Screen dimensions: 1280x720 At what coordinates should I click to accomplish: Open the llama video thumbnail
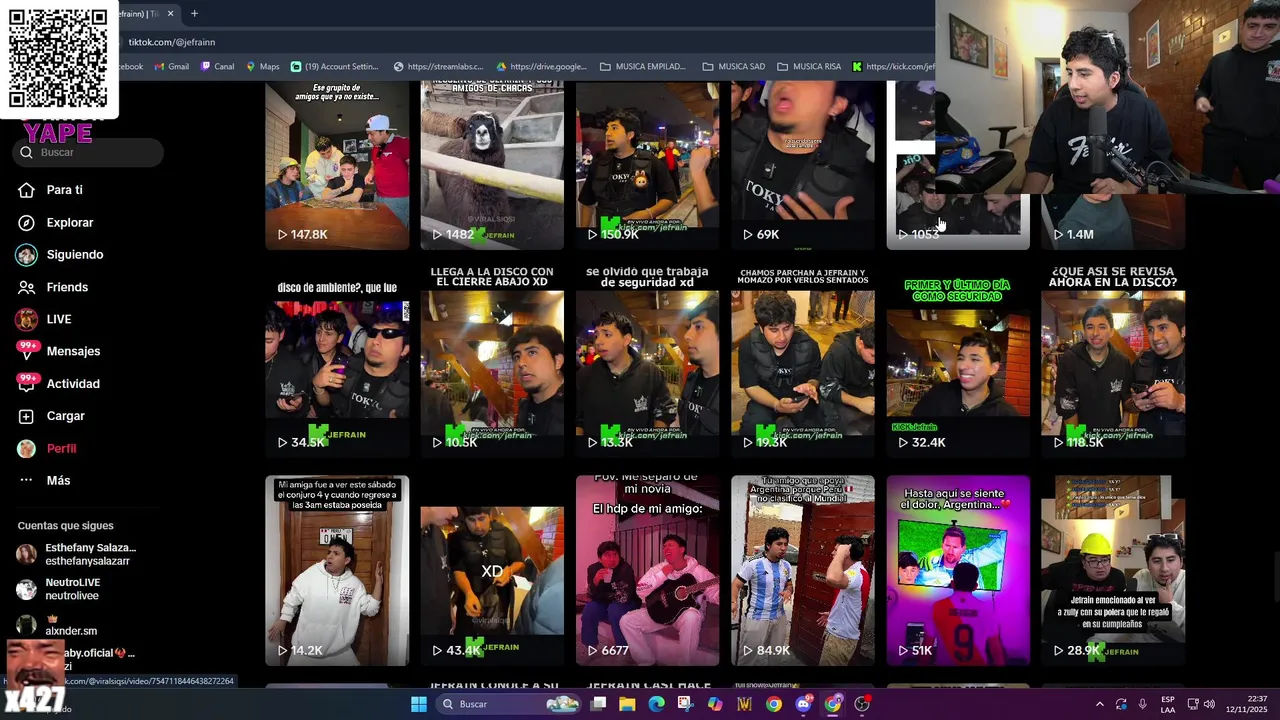(x=492, y=165)
